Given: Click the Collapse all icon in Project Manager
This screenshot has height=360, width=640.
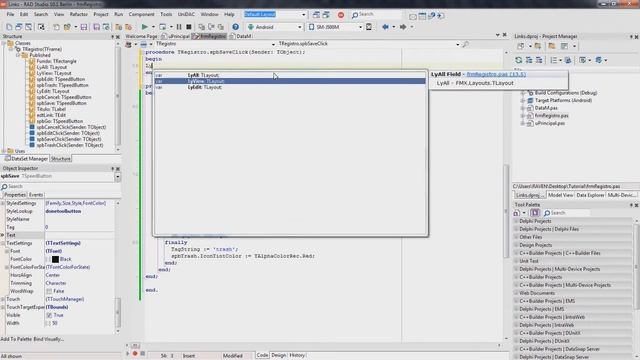Looking at the screenshot, I should [x=539, y=60].
